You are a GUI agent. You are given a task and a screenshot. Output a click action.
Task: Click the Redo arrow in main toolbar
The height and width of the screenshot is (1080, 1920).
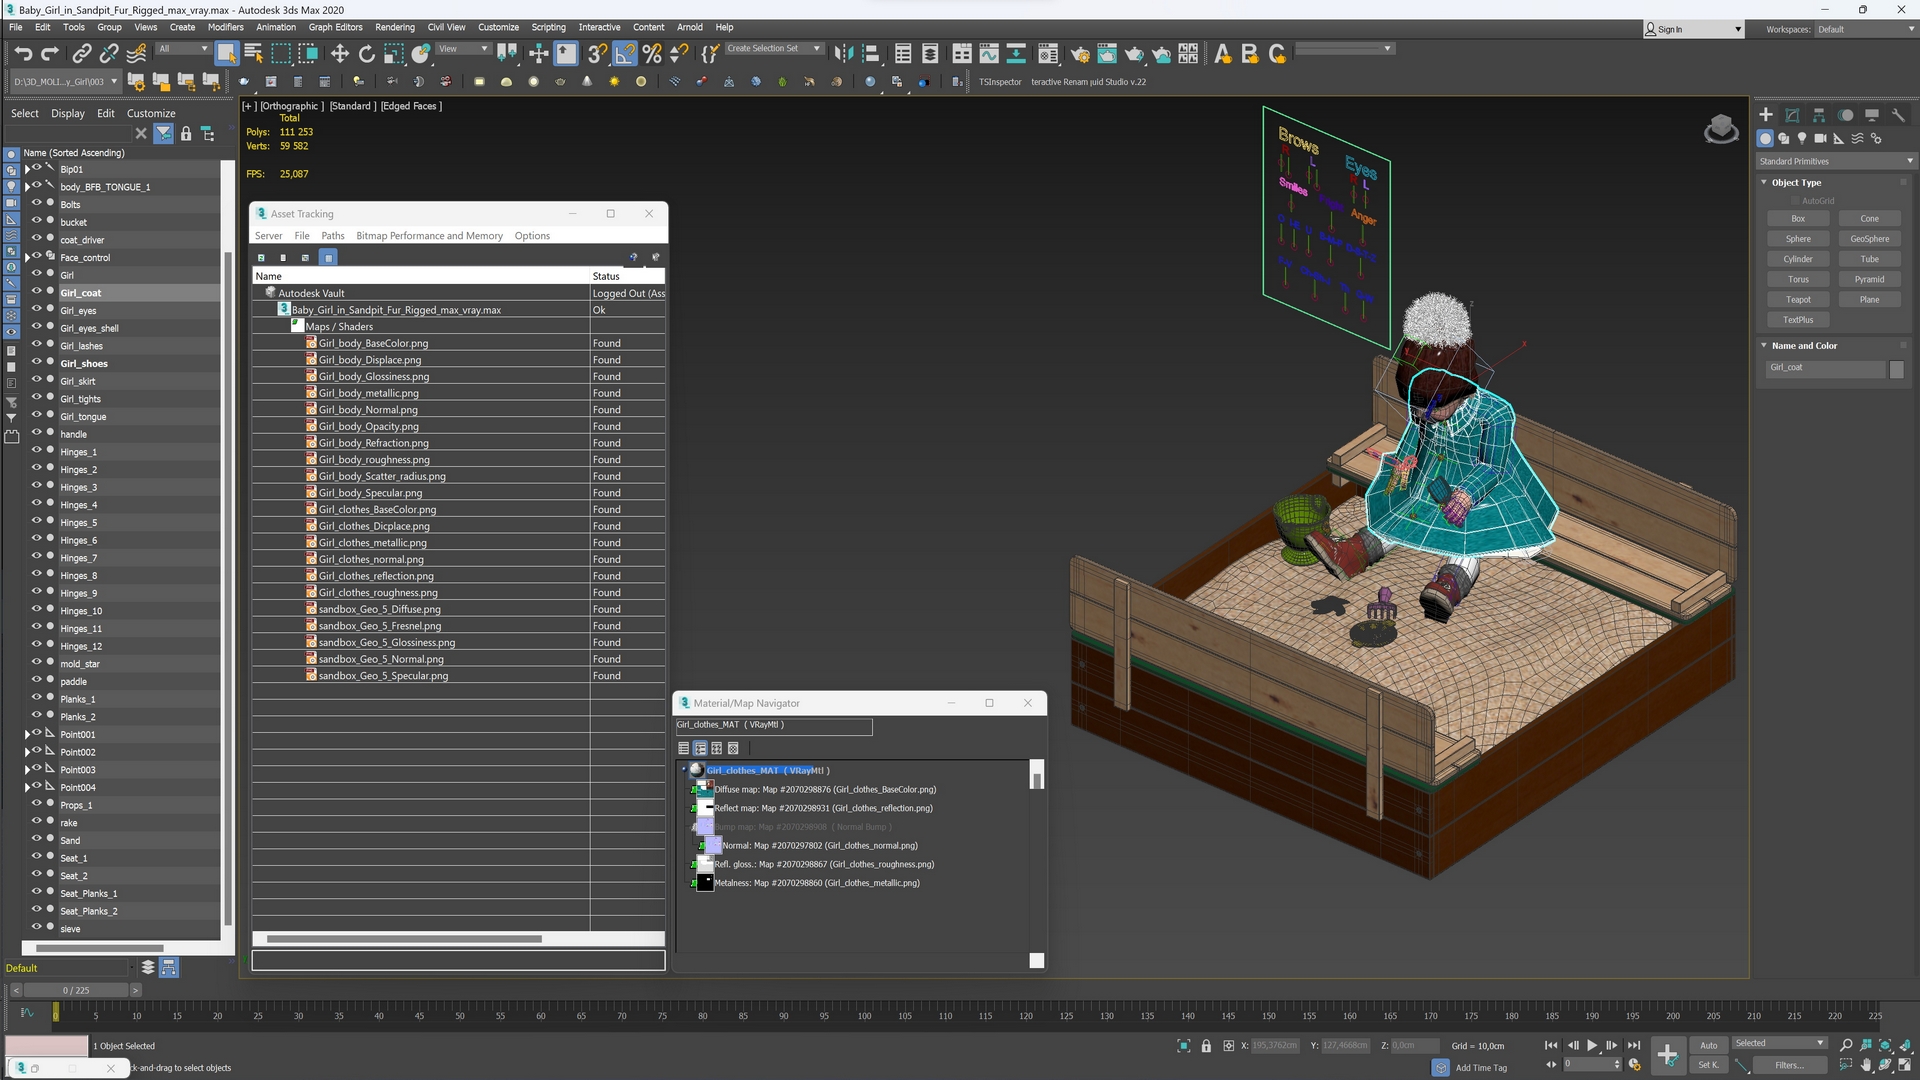[49, 53]
